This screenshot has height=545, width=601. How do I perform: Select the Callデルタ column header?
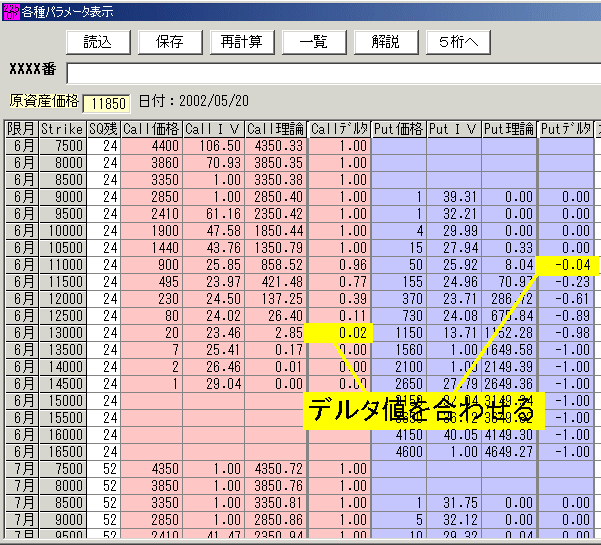pos(340,129)
